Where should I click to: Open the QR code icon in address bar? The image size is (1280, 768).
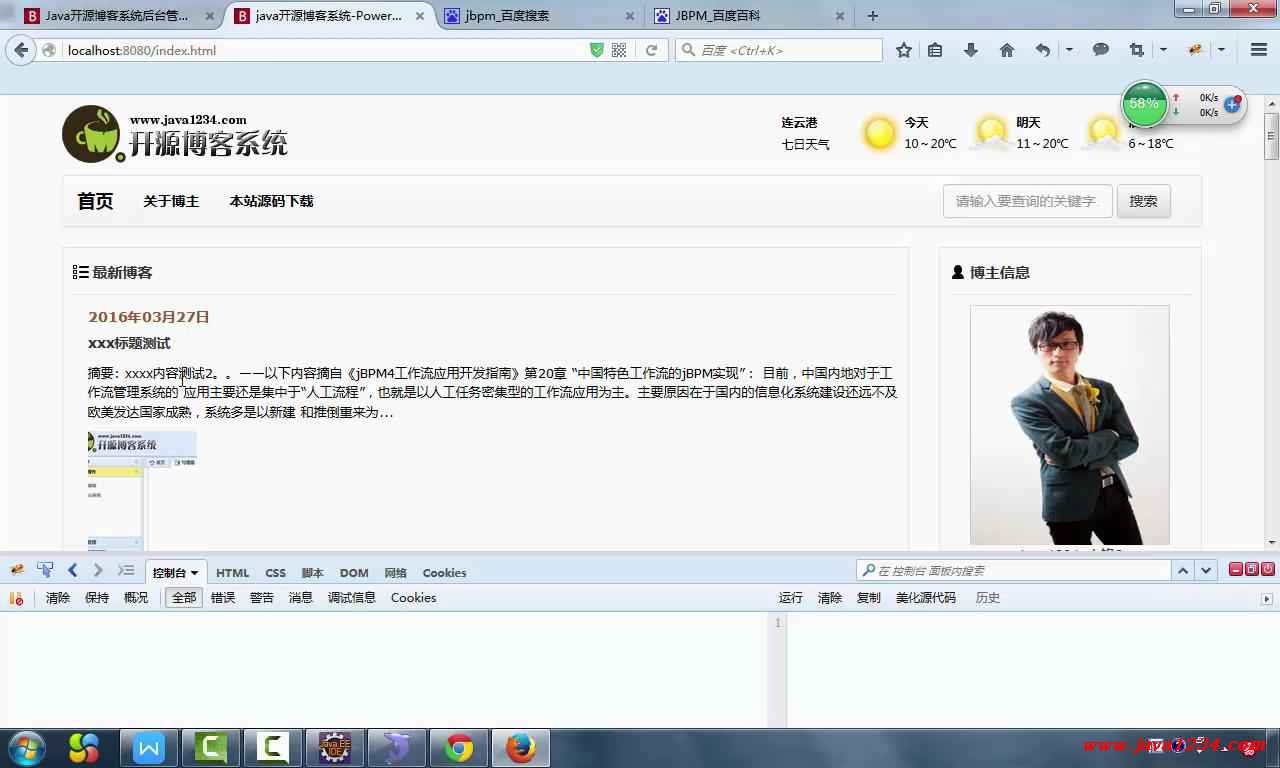click(619, 50)
